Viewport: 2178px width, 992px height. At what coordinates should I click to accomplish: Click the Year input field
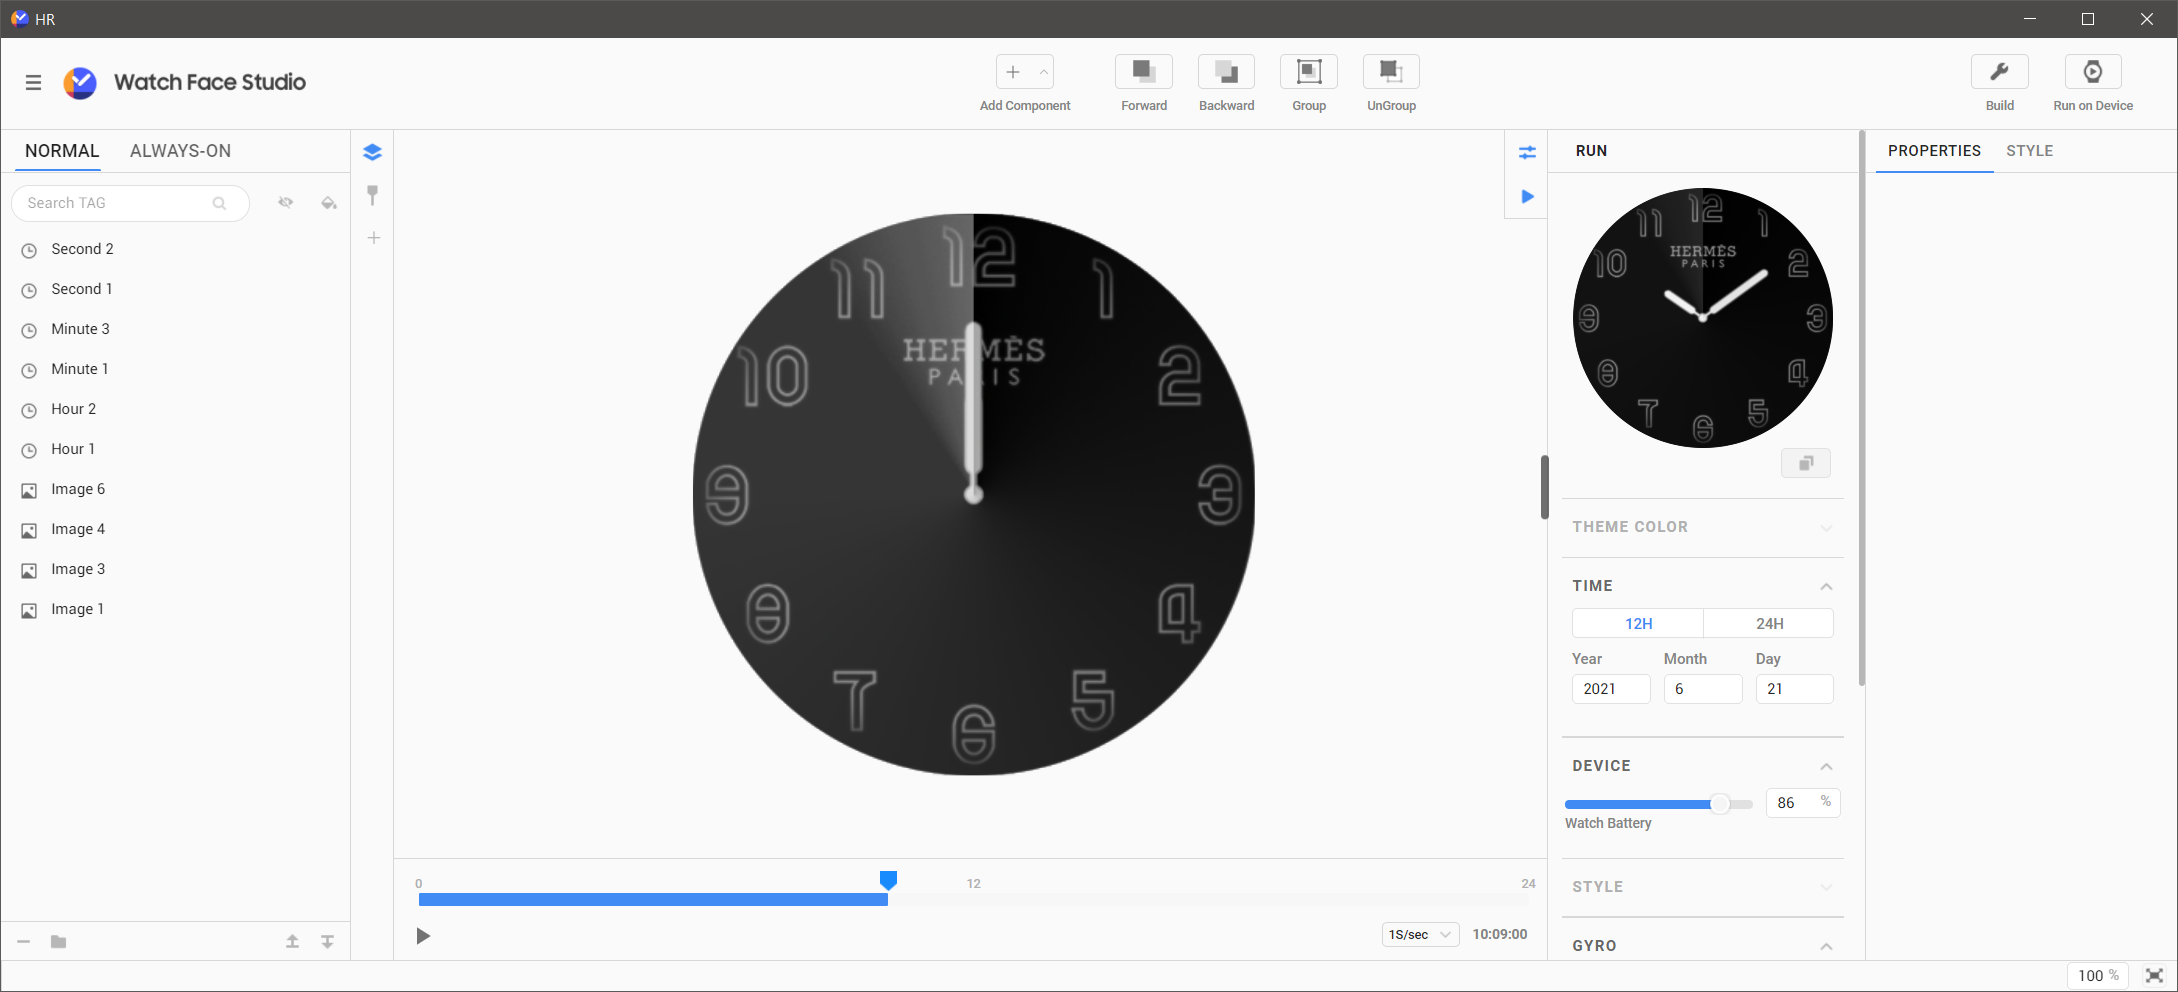tap(1611, 689)
